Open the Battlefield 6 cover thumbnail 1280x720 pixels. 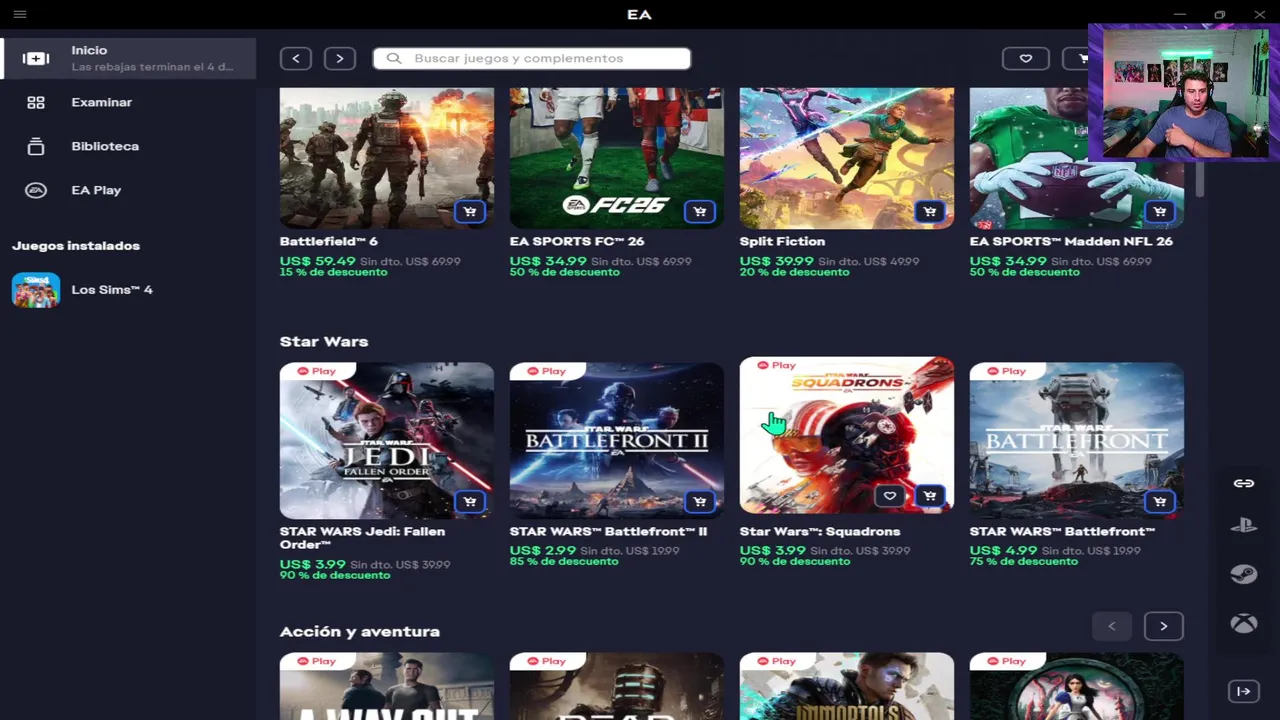click(x=387, y=158)
